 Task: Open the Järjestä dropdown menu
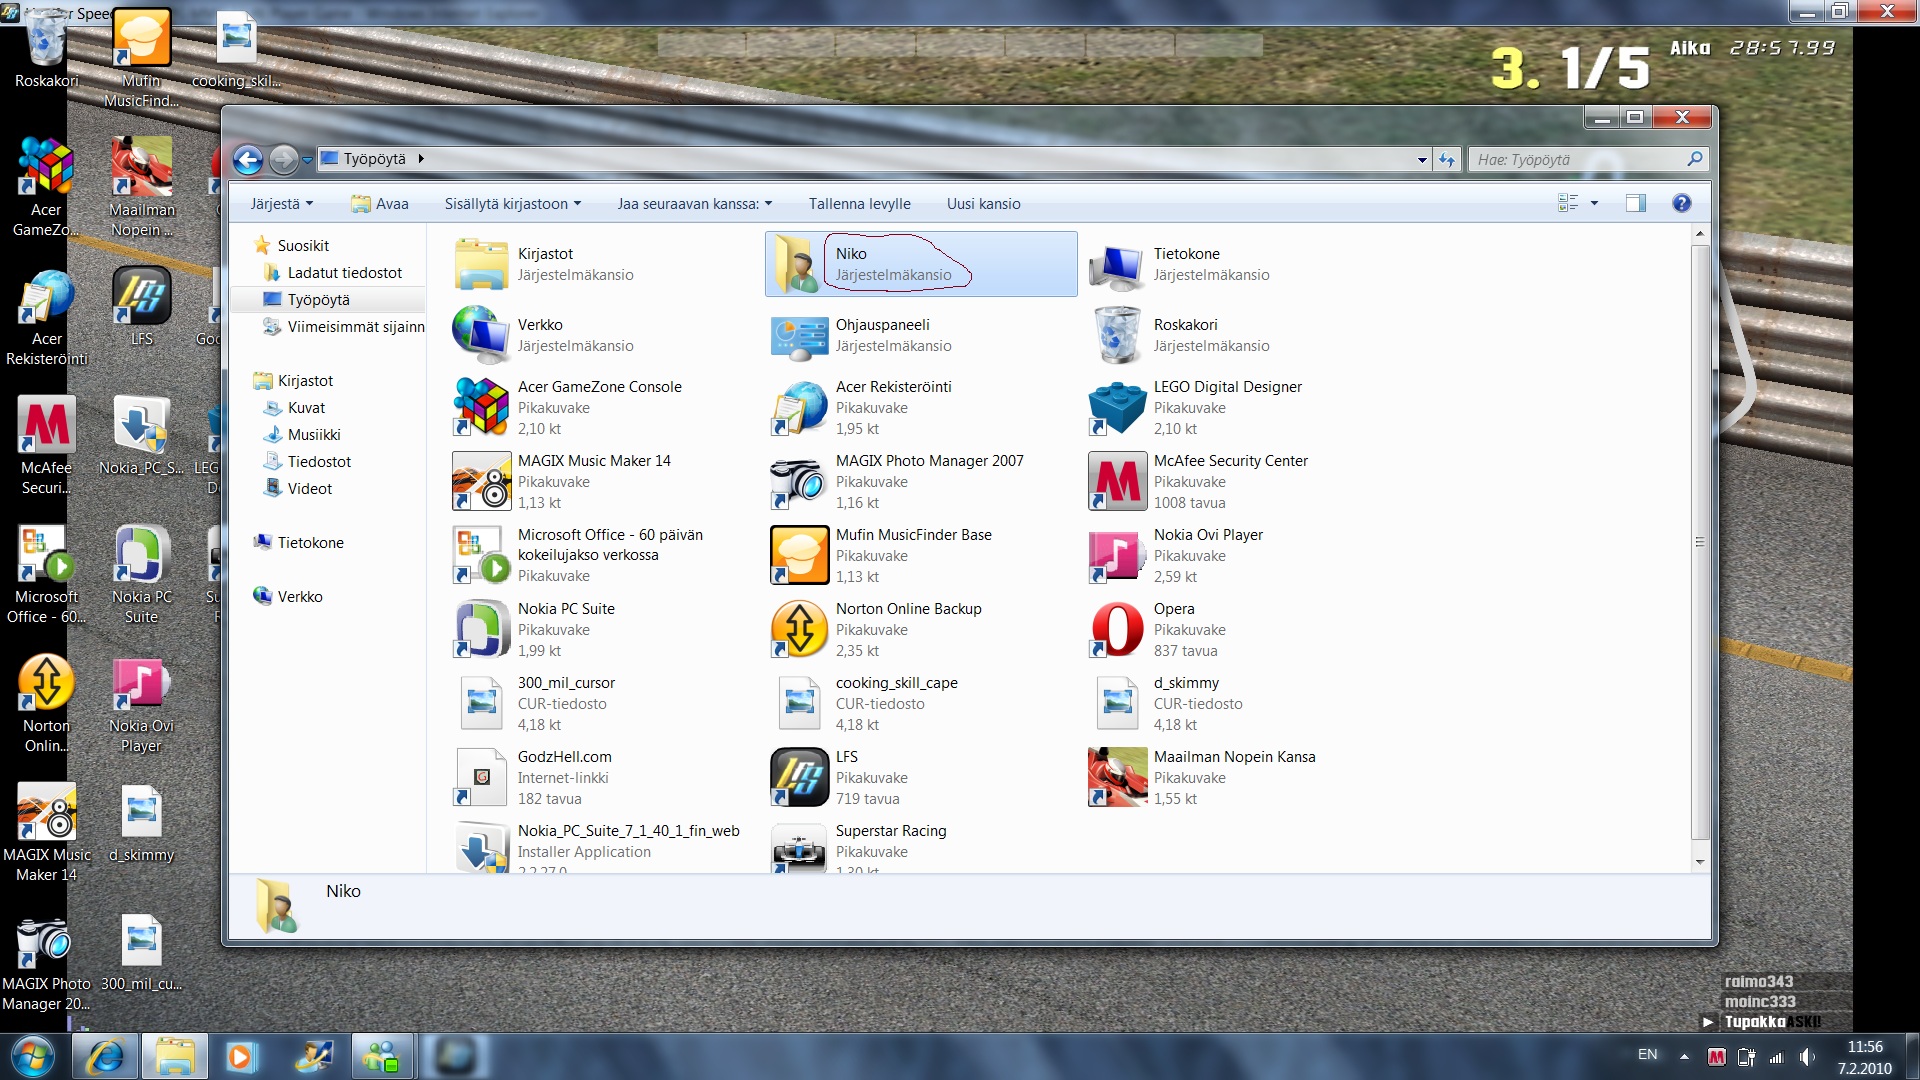[x=281, y=203]
